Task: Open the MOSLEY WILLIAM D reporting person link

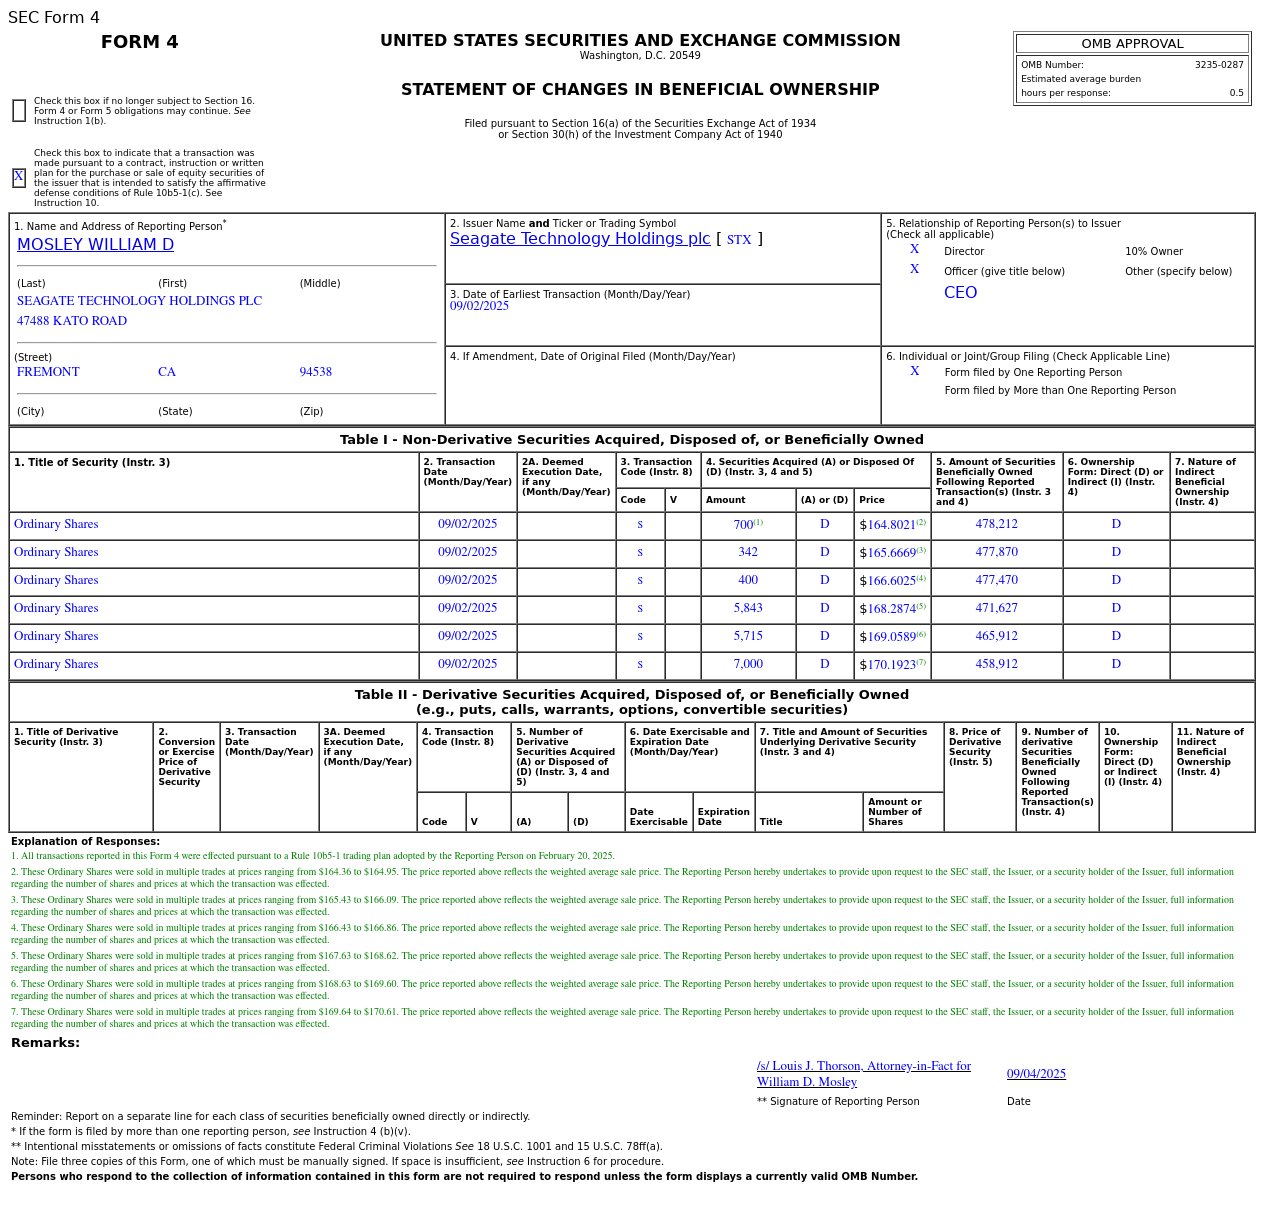Action: coord(95,245)
